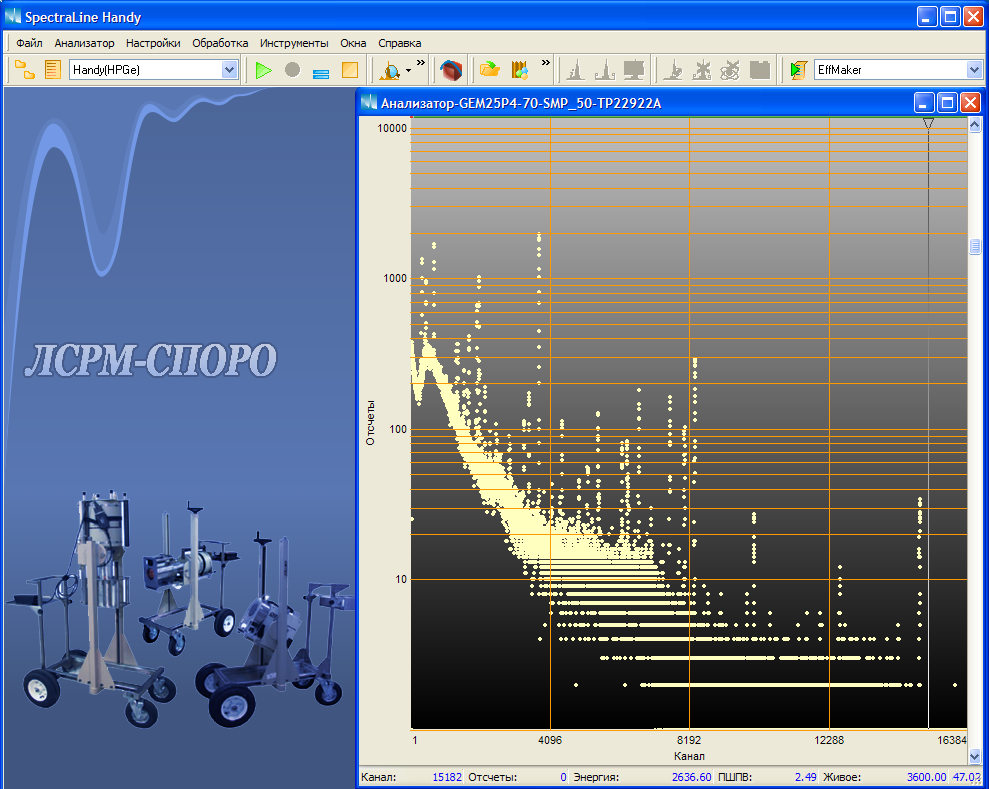This screenshot has height=789, width=989.
Task: Click the blue stacked-bars toolbar icon
Action: pos(321,71)
